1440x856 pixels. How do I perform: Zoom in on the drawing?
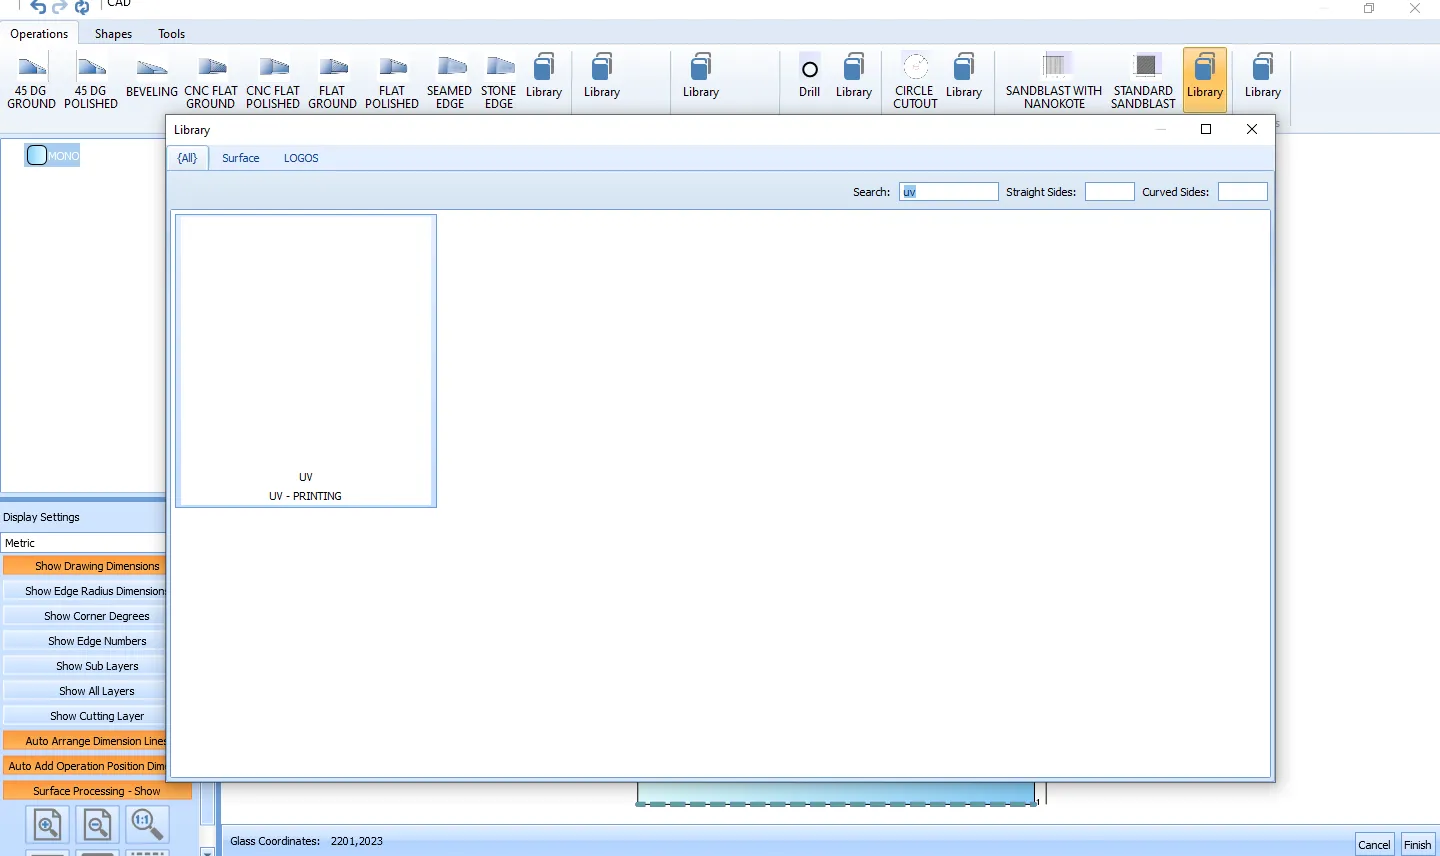click(47, 825)
